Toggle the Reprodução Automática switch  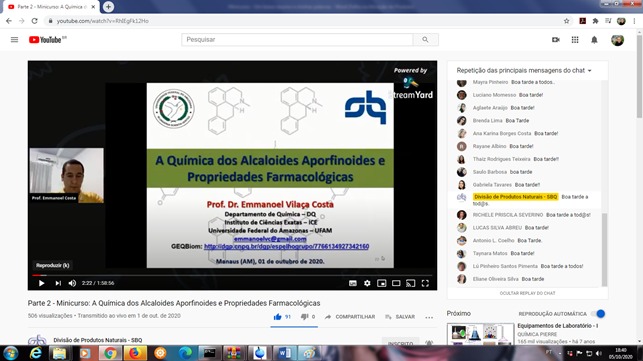598,314
